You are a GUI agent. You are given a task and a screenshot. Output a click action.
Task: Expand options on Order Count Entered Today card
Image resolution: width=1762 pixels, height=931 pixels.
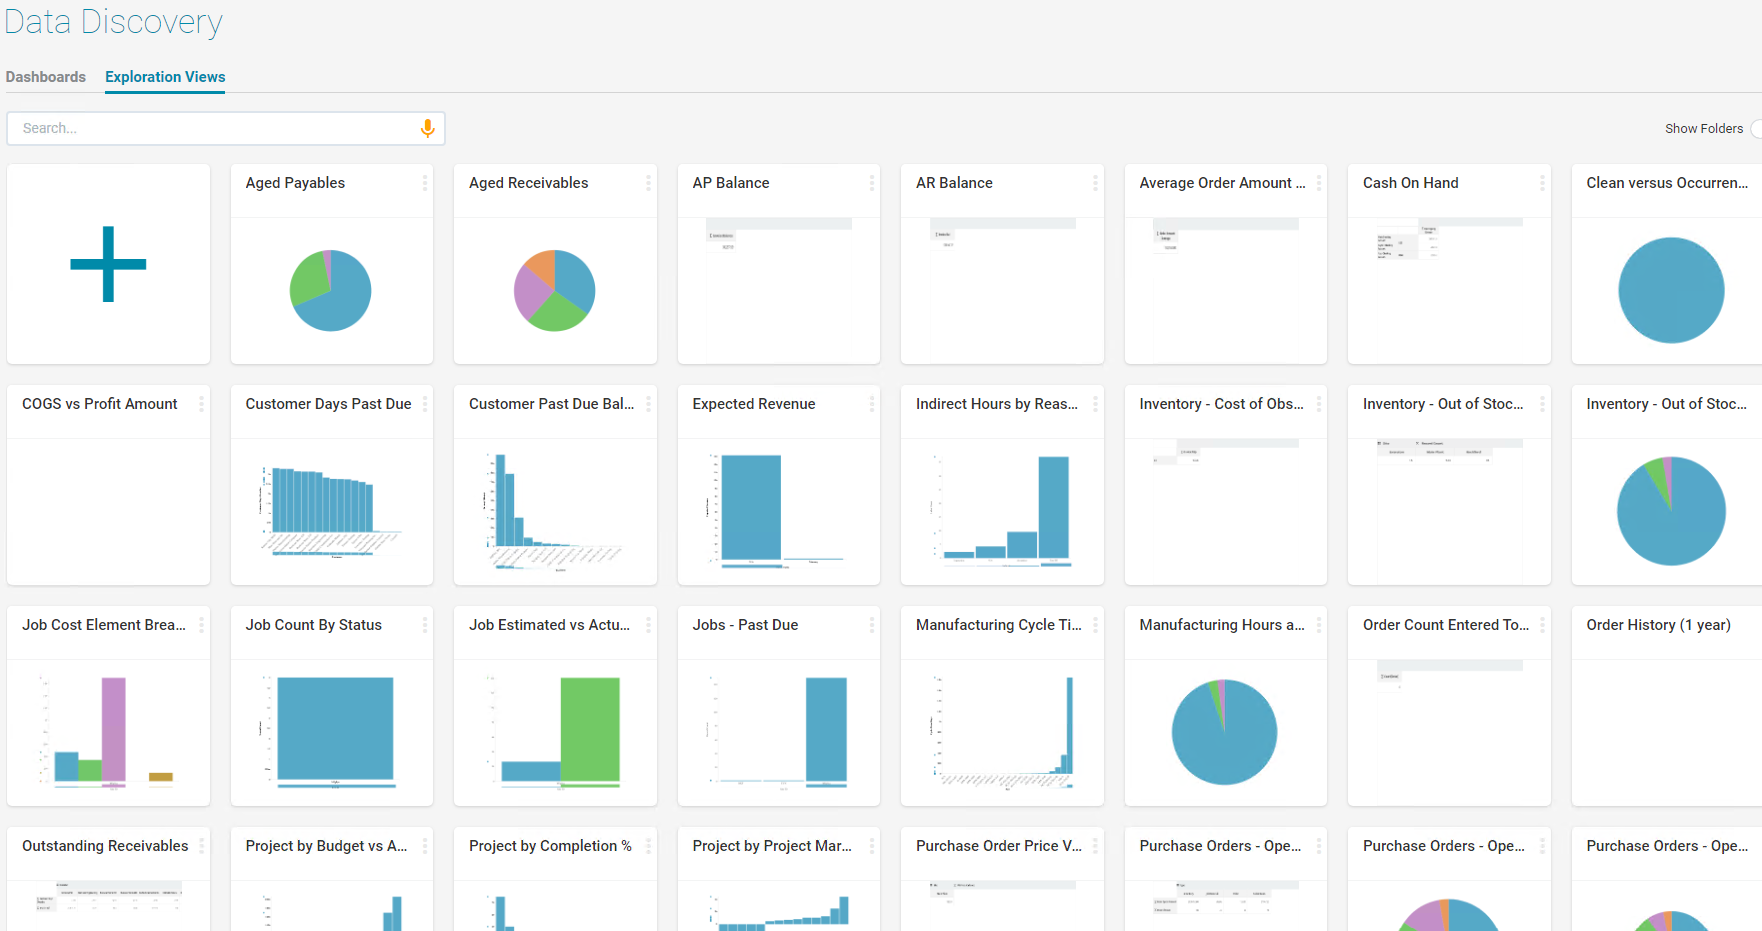(1542, 625)
